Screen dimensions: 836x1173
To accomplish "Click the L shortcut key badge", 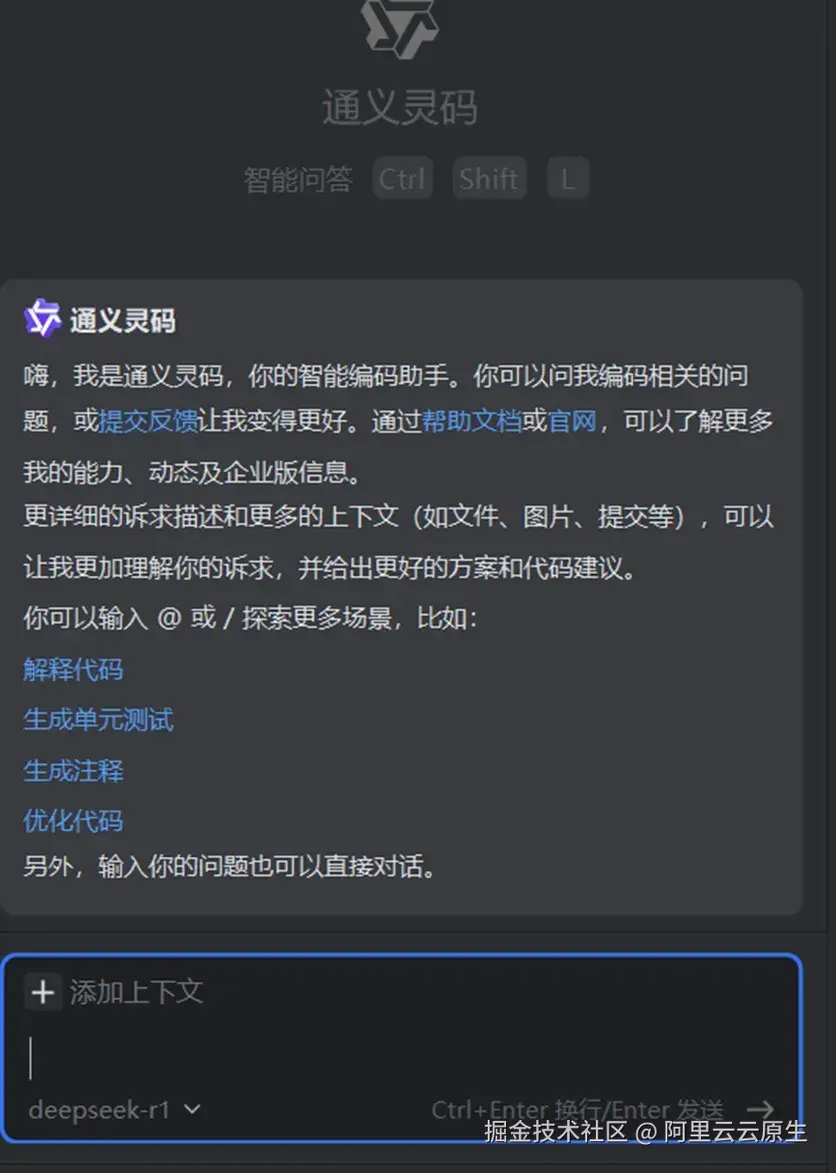I will [x=568, y=178].
